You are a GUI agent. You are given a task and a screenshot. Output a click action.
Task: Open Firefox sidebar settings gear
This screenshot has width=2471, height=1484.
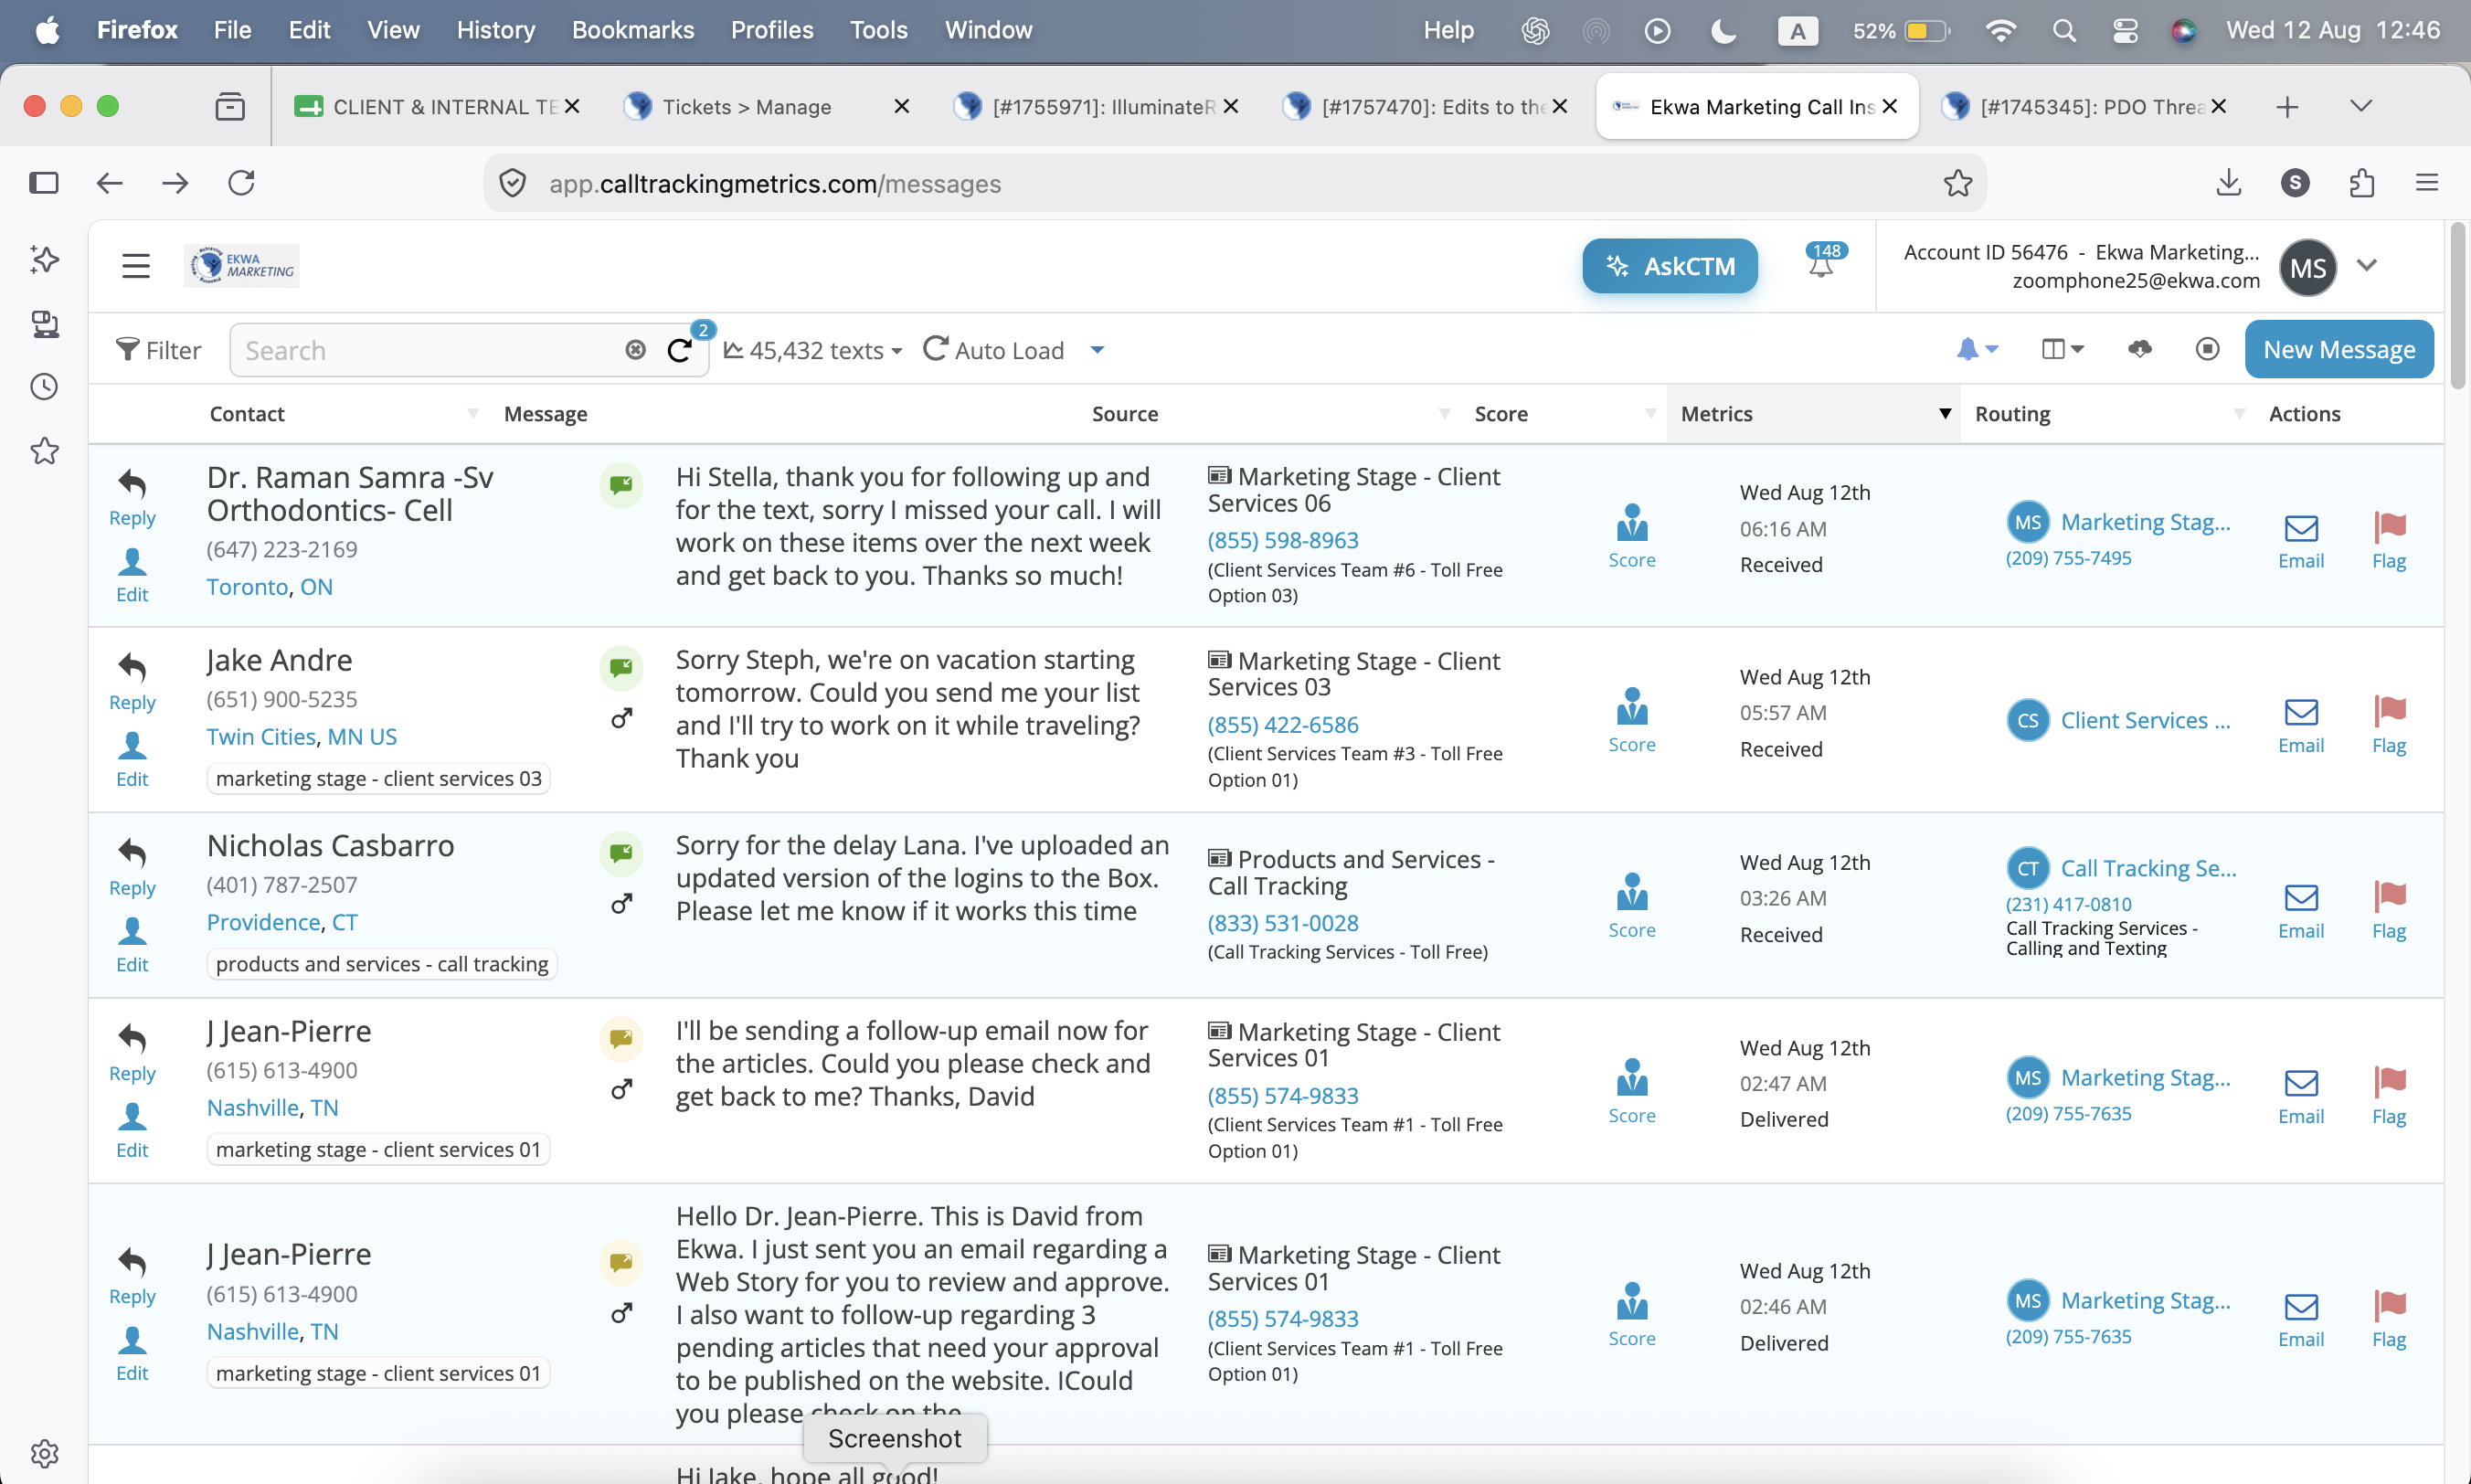pyautogui.click(x=44, y=1453)
